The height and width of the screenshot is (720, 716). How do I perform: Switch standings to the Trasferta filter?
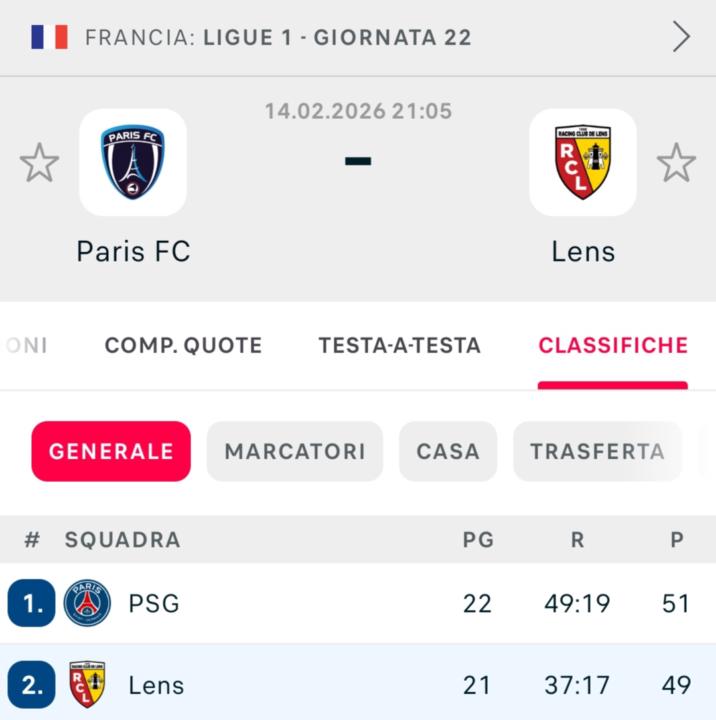click(597, 451)
